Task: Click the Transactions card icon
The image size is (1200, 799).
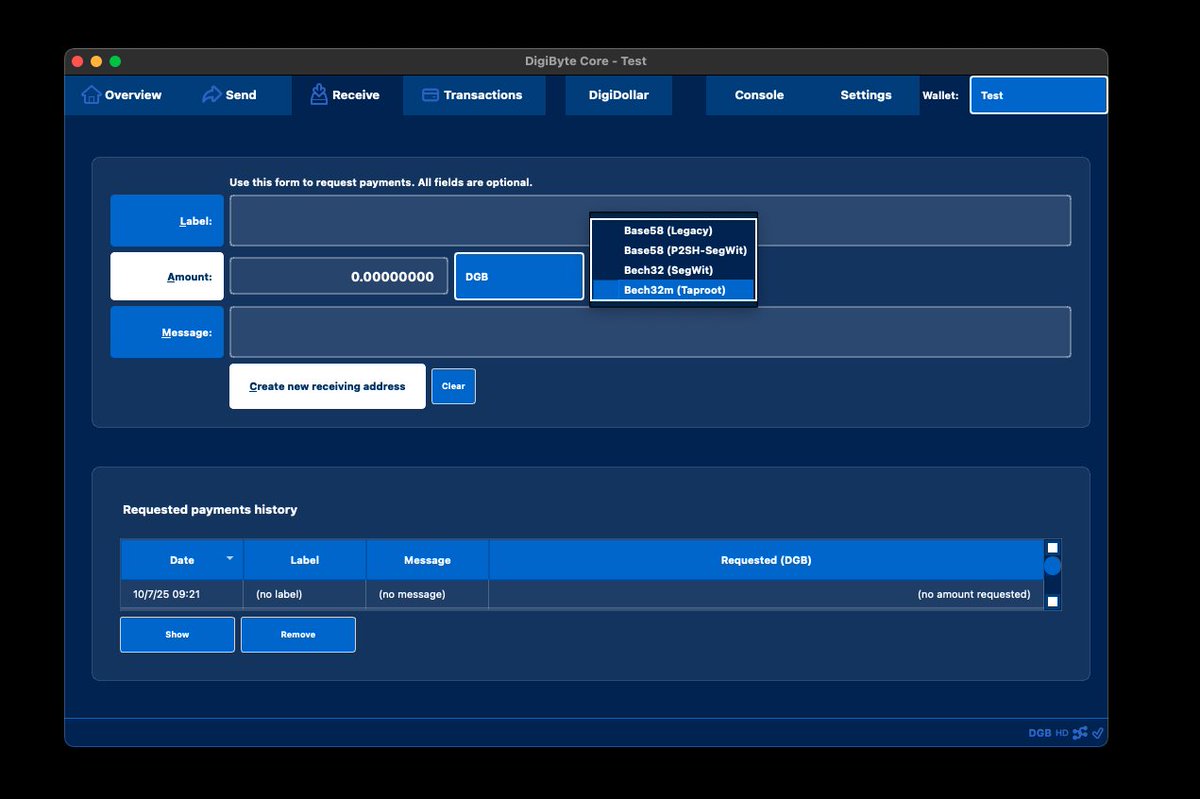Action: (x=431, y=95)
